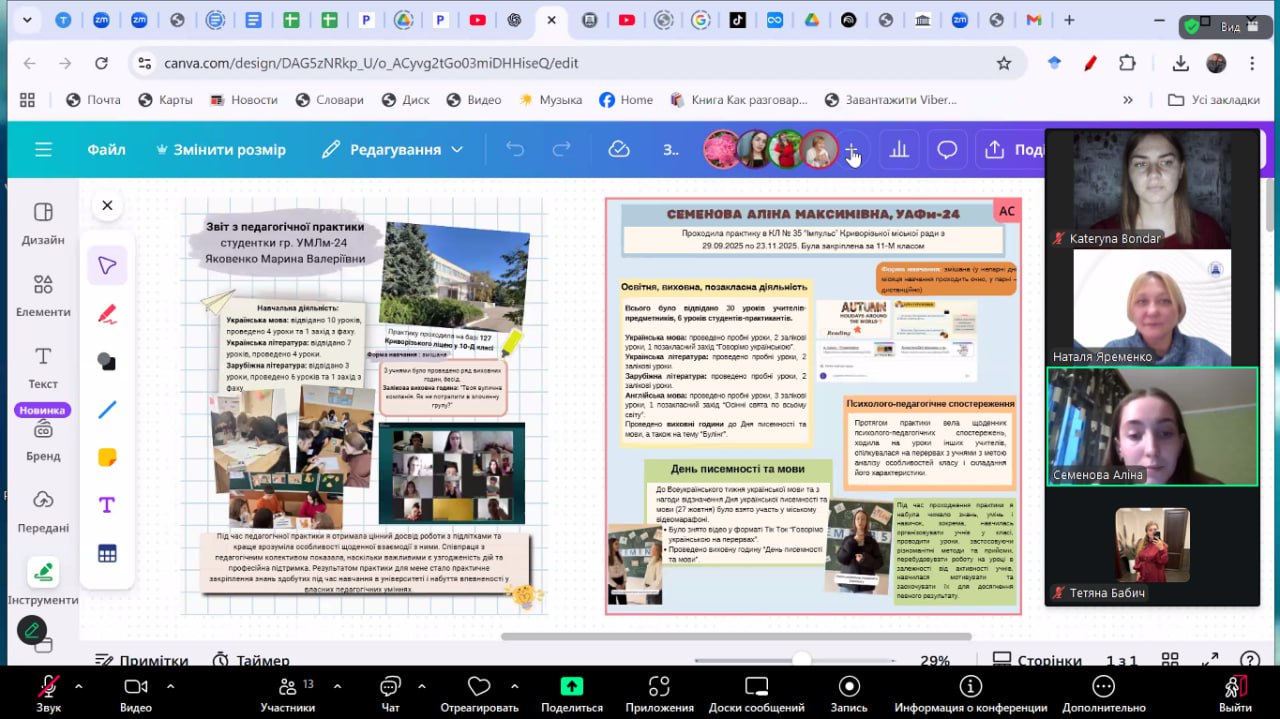1280x719 pixels.
Task: Open Canva comments speech bubble
Action: click(946, 150)
